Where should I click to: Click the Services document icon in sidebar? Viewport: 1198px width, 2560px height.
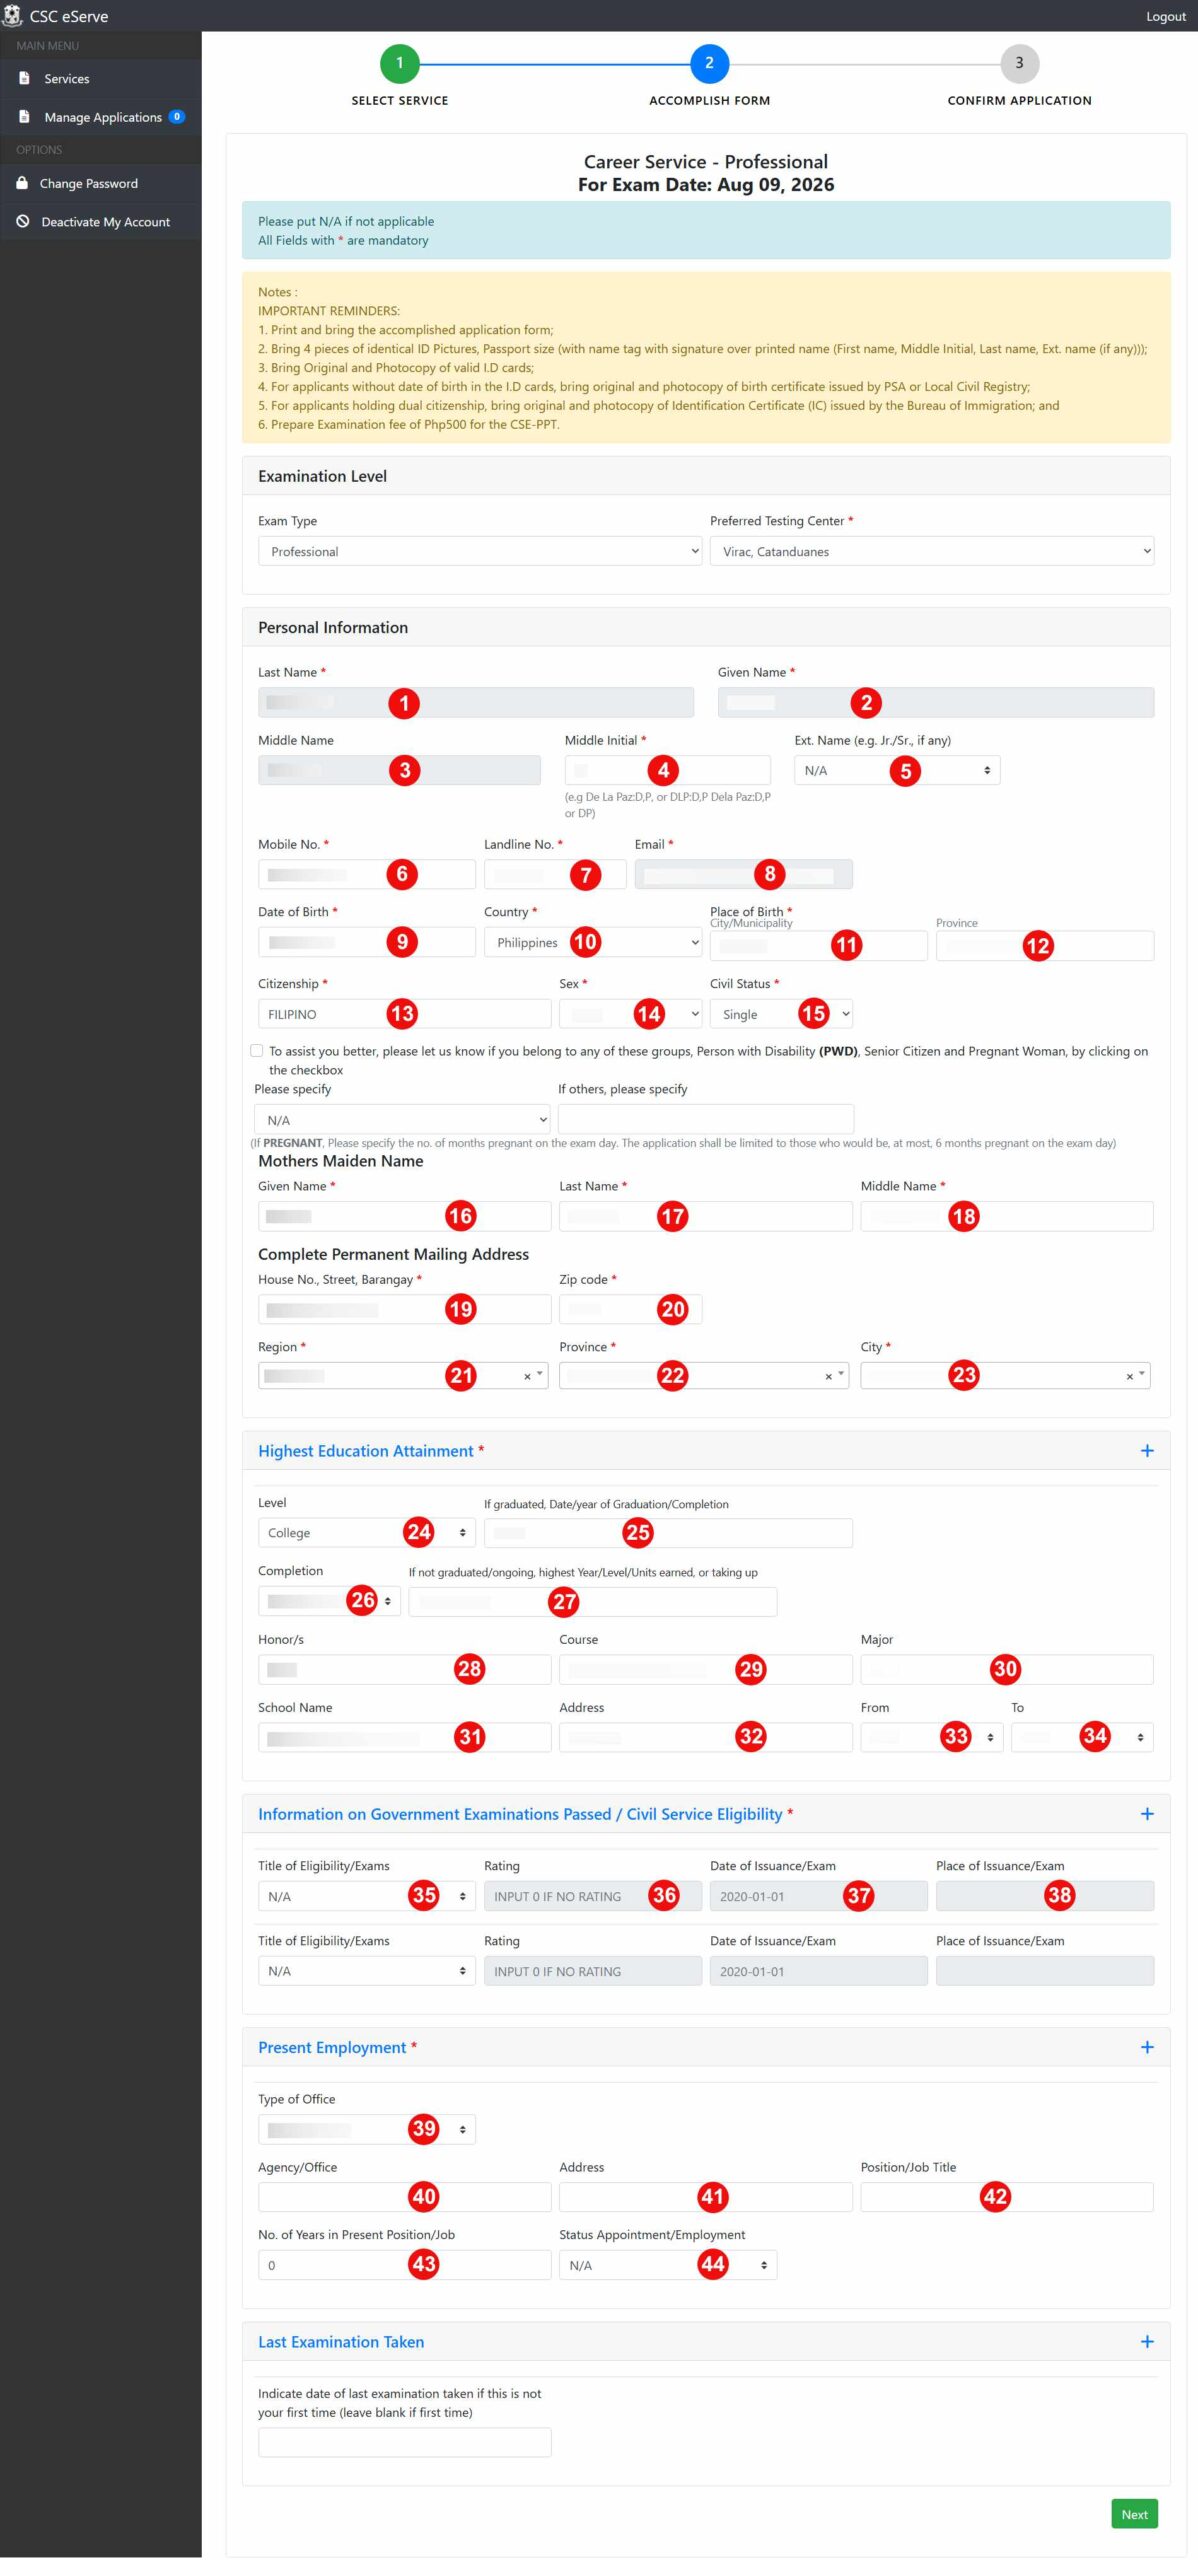(x=24, y=78)
